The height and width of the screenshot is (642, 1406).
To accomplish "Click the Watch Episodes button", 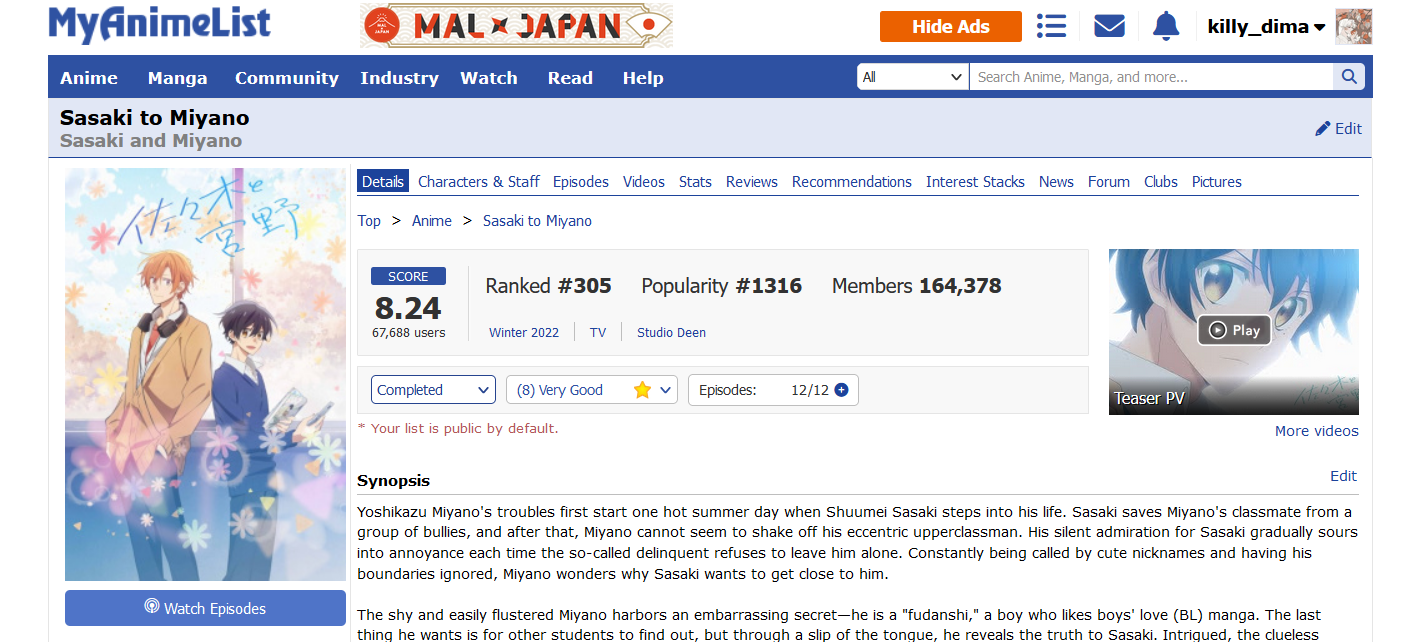I will [205, 608].
